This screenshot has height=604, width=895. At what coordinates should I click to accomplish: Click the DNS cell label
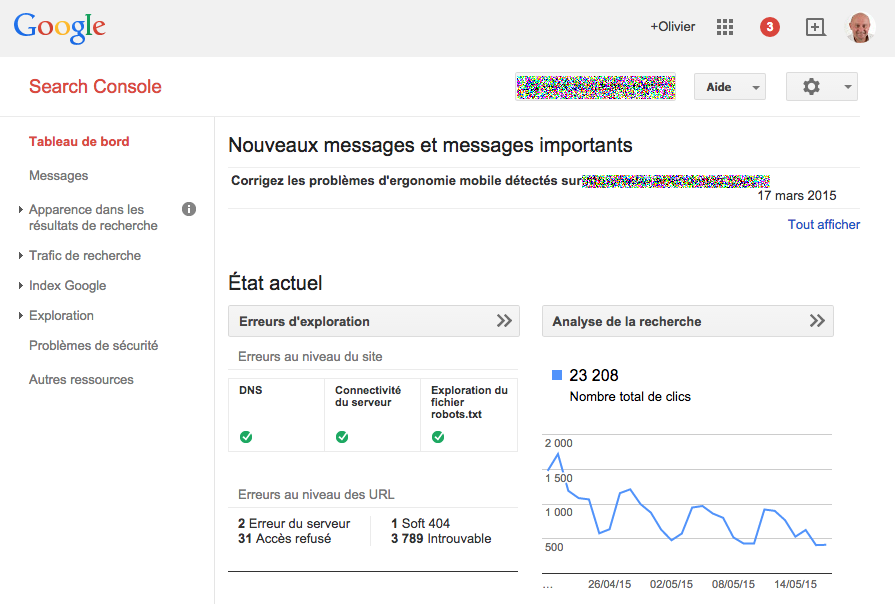(251, 390)
